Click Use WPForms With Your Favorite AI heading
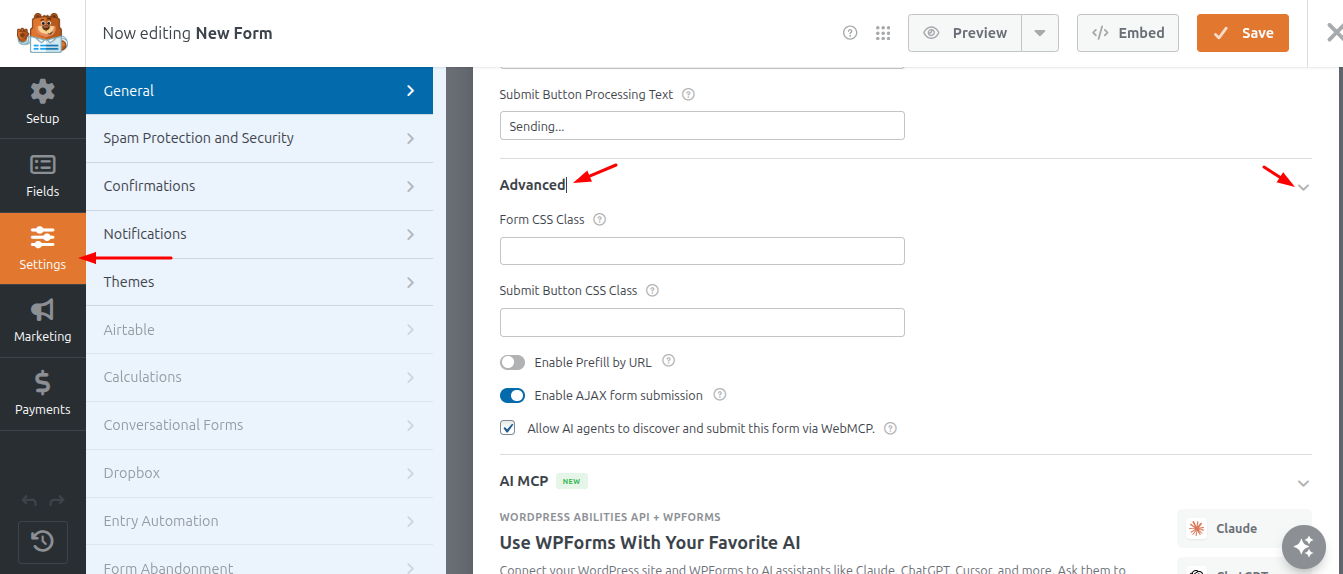This screenshot has width=1343, height=574. point(650,543)
